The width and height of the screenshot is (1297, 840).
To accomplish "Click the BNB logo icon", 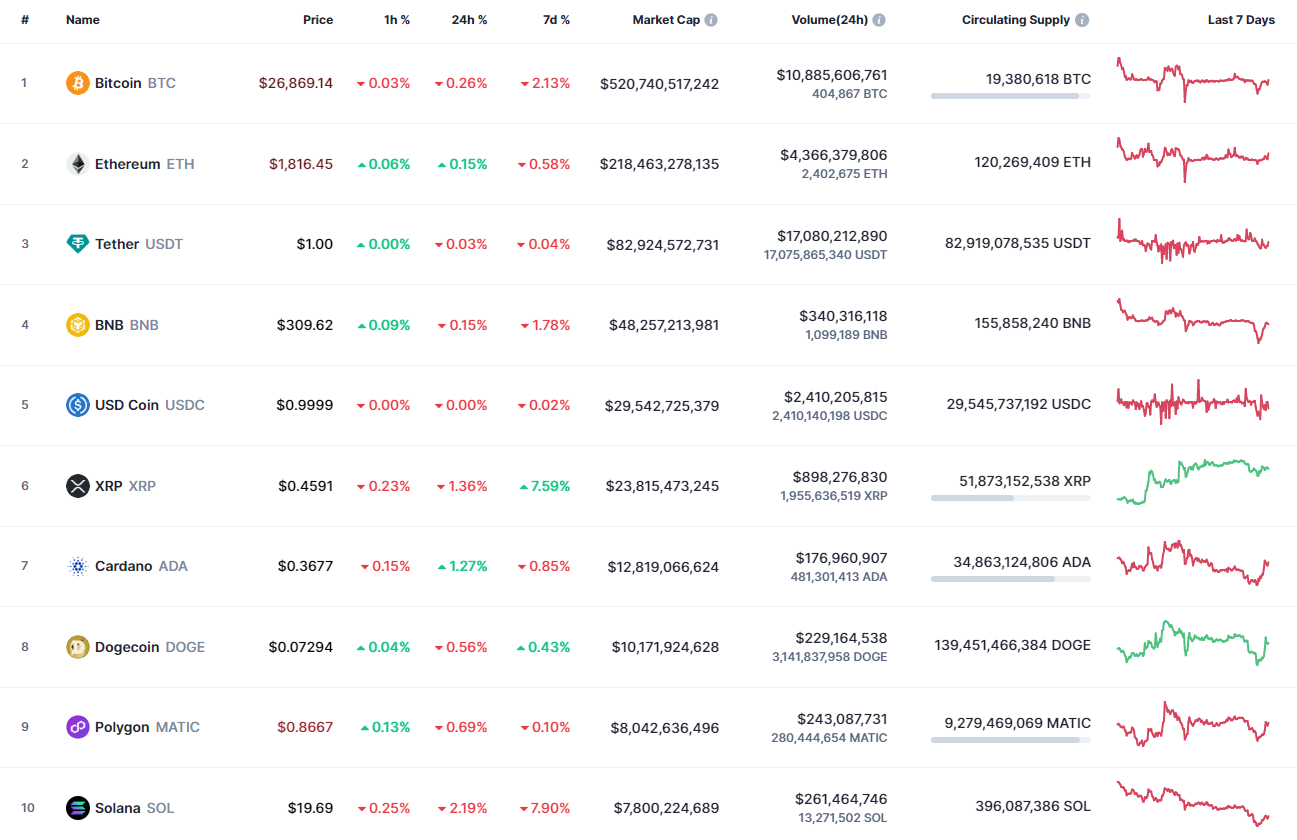I will pyautogui.click(x=76, y=324).
